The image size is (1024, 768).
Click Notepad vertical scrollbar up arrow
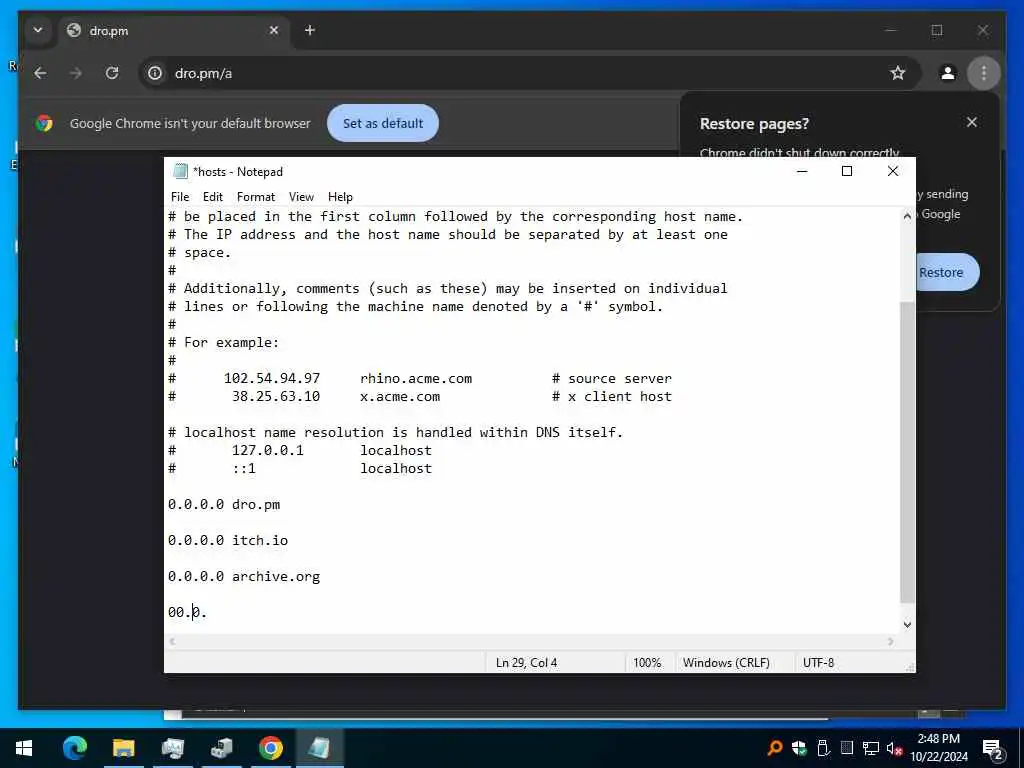click(x=907, y=216)
